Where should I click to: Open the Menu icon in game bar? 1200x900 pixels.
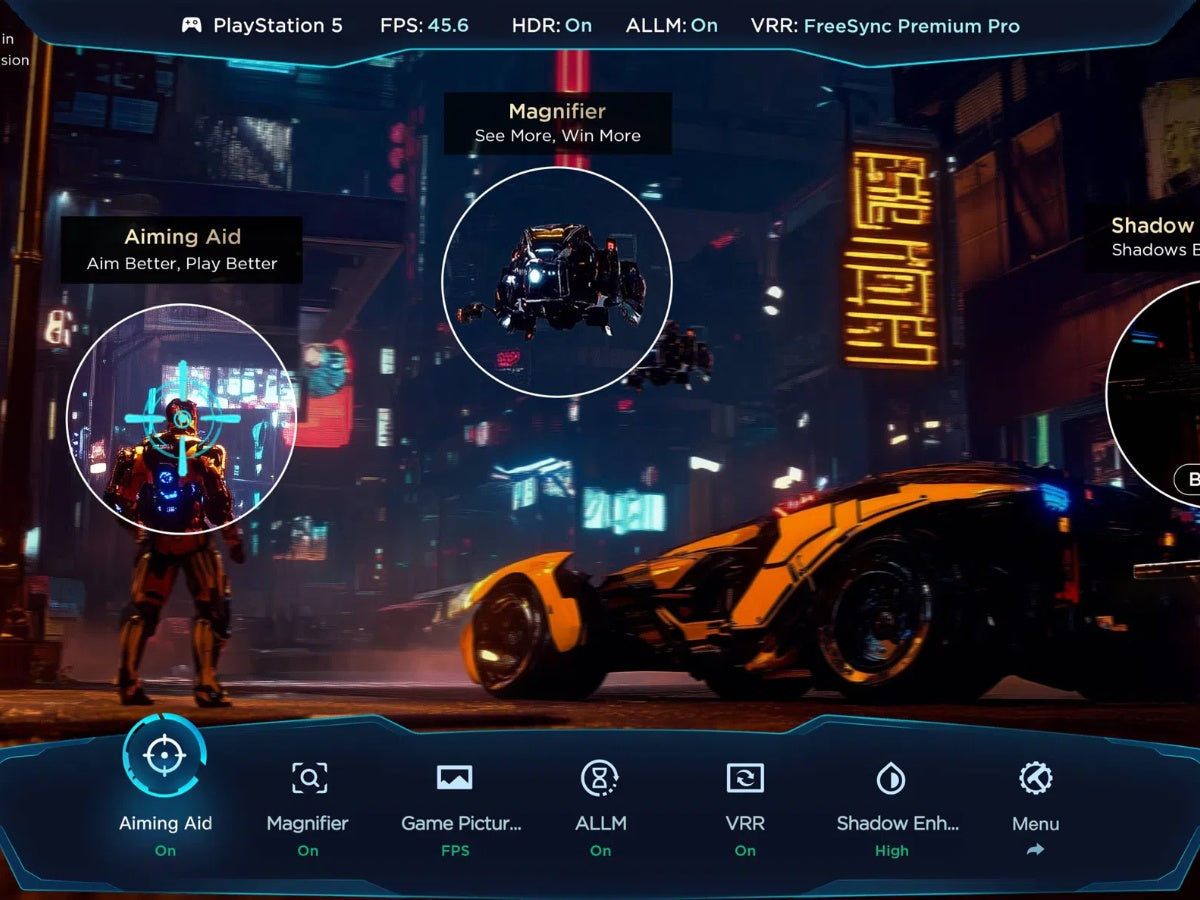coord(1035,777)
